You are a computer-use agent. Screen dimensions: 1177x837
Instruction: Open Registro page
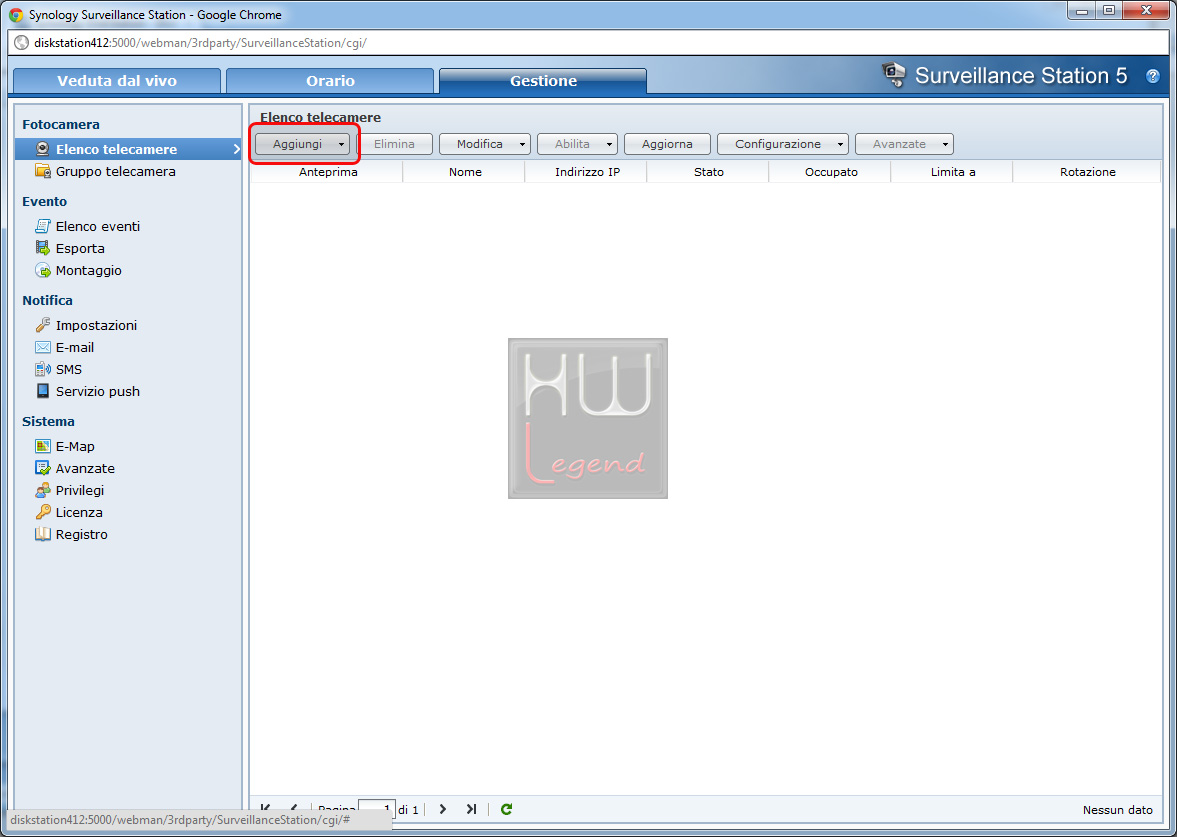(x=82, y=534)
